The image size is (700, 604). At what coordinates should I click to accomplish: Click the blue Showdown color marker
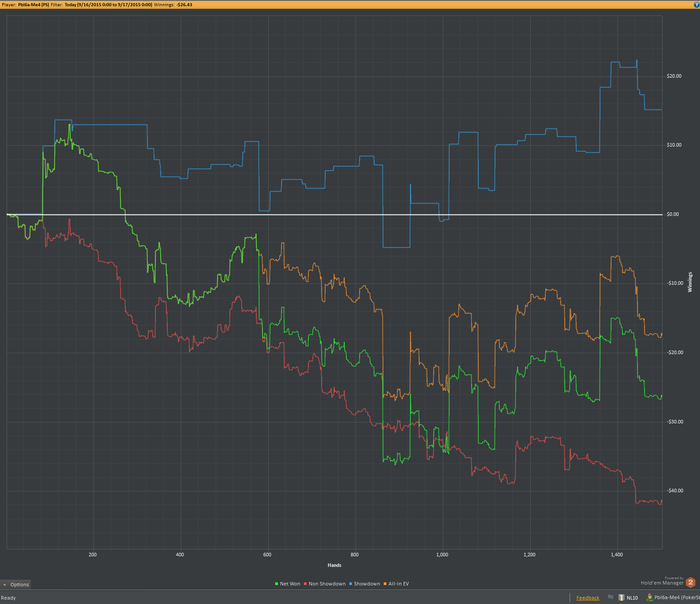[x=351, y=584]
